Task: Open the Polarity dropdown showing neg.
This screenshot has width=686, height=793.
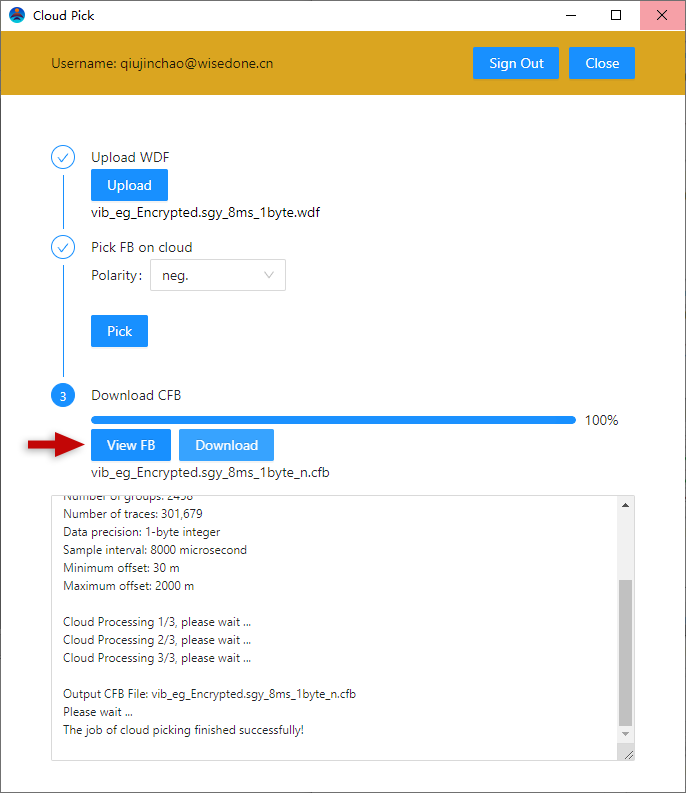Action: tap(217, 275)
